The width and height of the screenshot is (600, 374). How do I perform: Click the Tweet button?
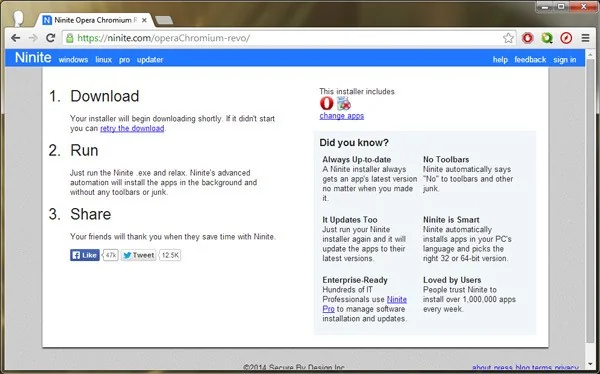pyautogui.click(x=139, y=255)
